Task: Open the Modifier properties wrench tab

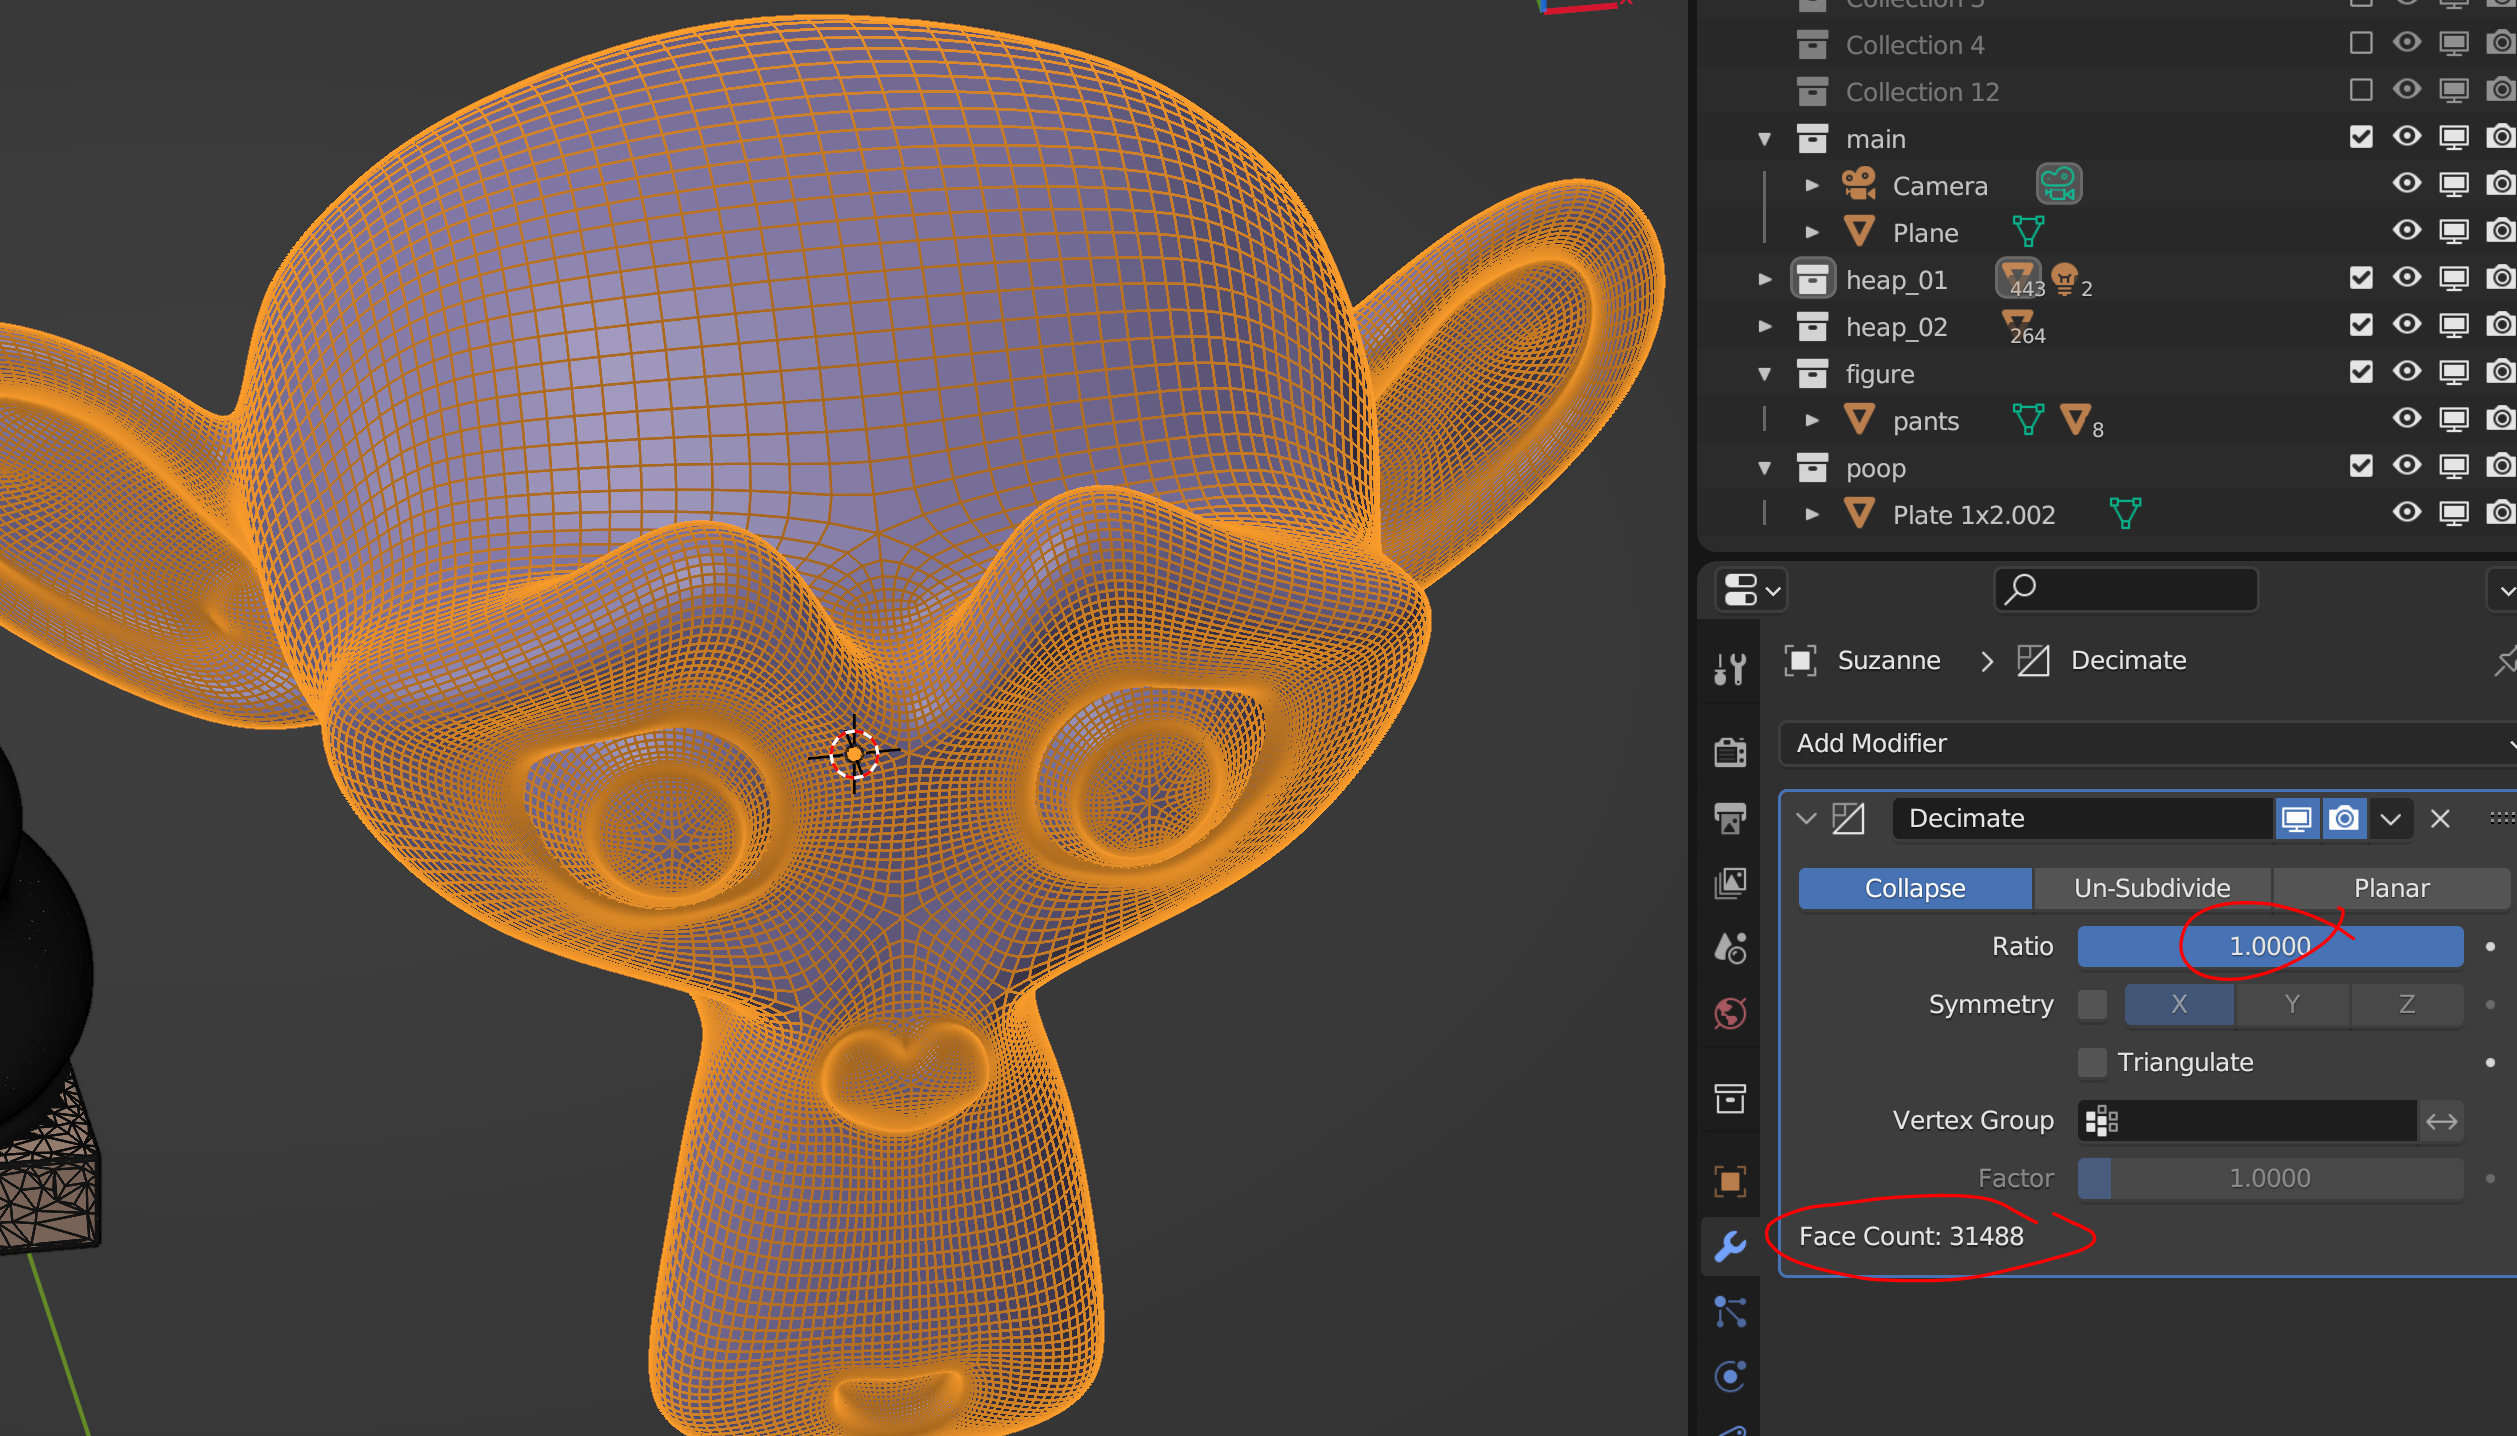Action: [1730, 1246]
